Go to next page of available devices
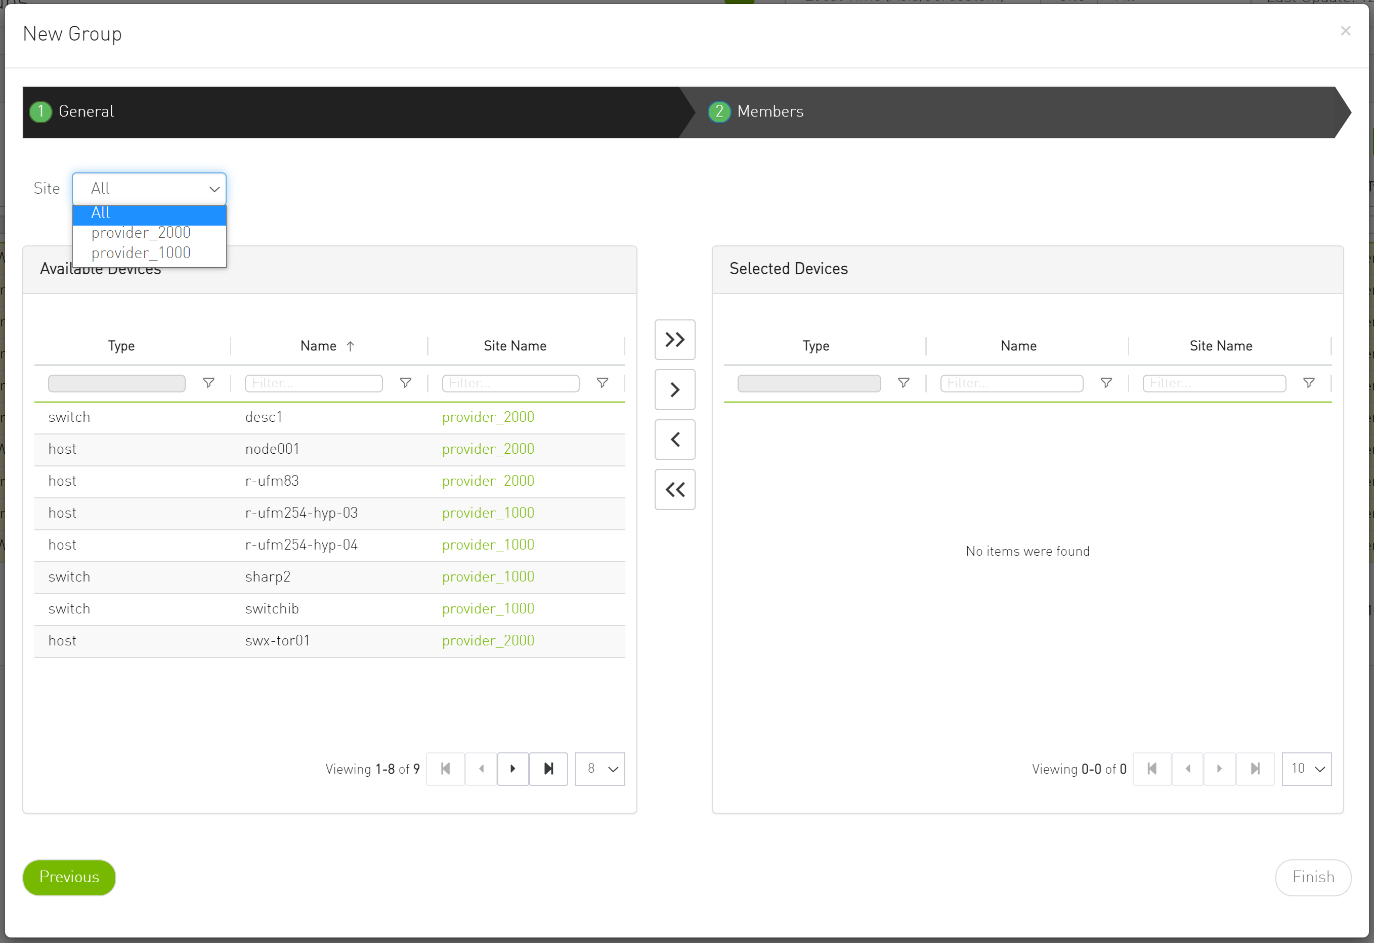The height and width of the screenshot is (943, 1374). coord(512,768)
